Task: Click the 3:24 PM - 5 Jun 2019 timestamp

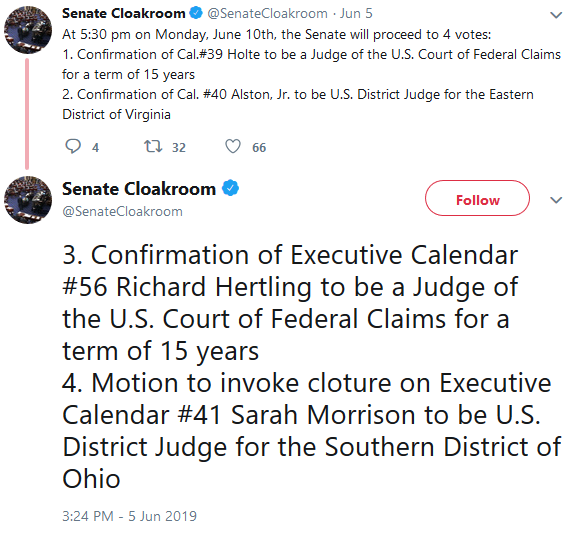Action: pyautogui.click(x=130, y=516)
